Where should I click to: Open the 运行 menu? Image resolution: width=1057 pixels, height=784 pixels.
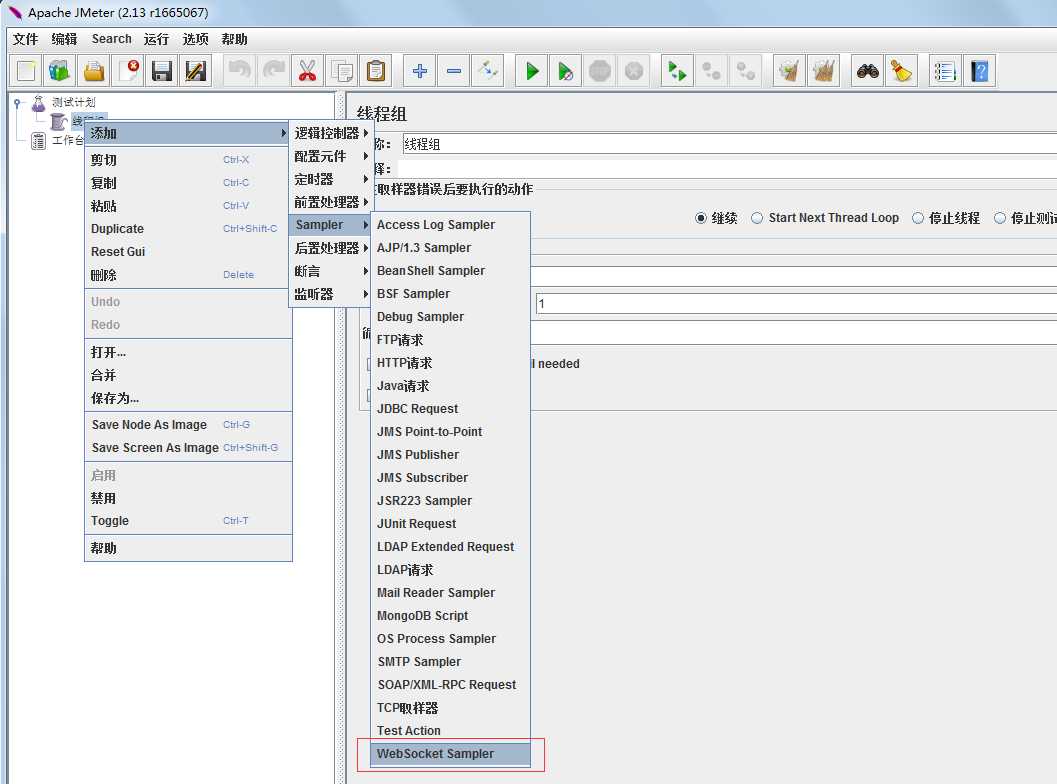(x=156, y=39)
